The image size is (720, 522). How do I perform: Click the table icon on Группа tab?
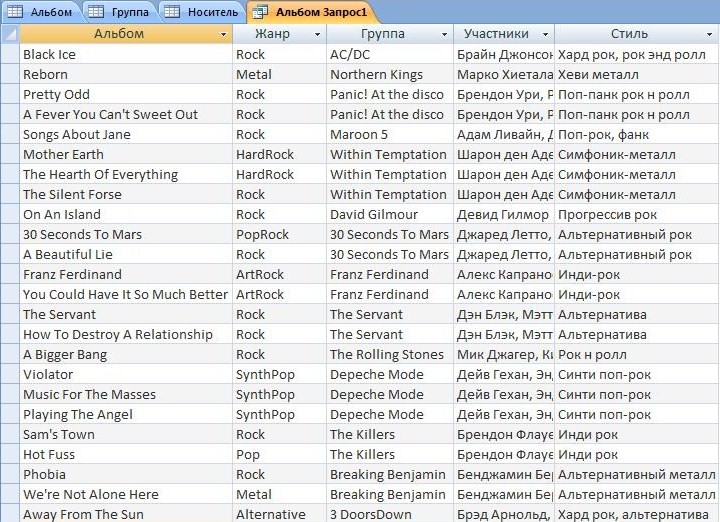pyautogui.click(x=96, y=12)
